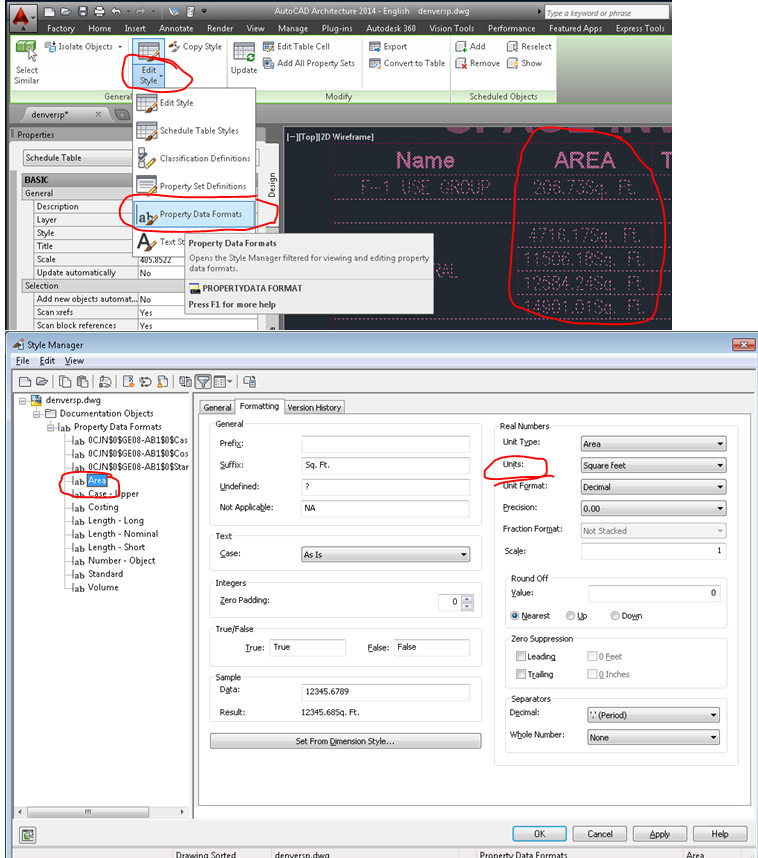Open the Decimal separator dropdown
Image resolution: width=758 pixels, height=858 pixels.
coord(653,715)
